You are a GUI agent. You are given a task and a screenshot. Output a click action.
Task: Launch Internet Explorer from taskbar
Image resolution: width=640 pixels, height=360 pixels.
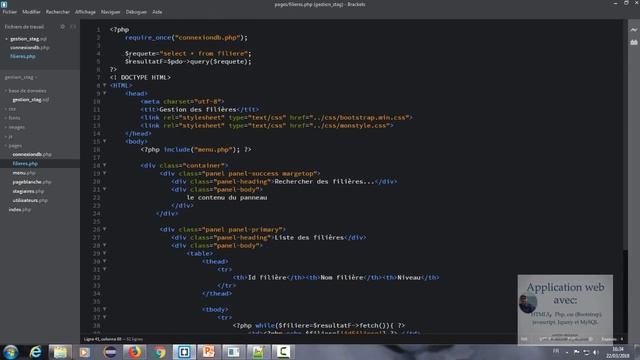coord(36,352)
